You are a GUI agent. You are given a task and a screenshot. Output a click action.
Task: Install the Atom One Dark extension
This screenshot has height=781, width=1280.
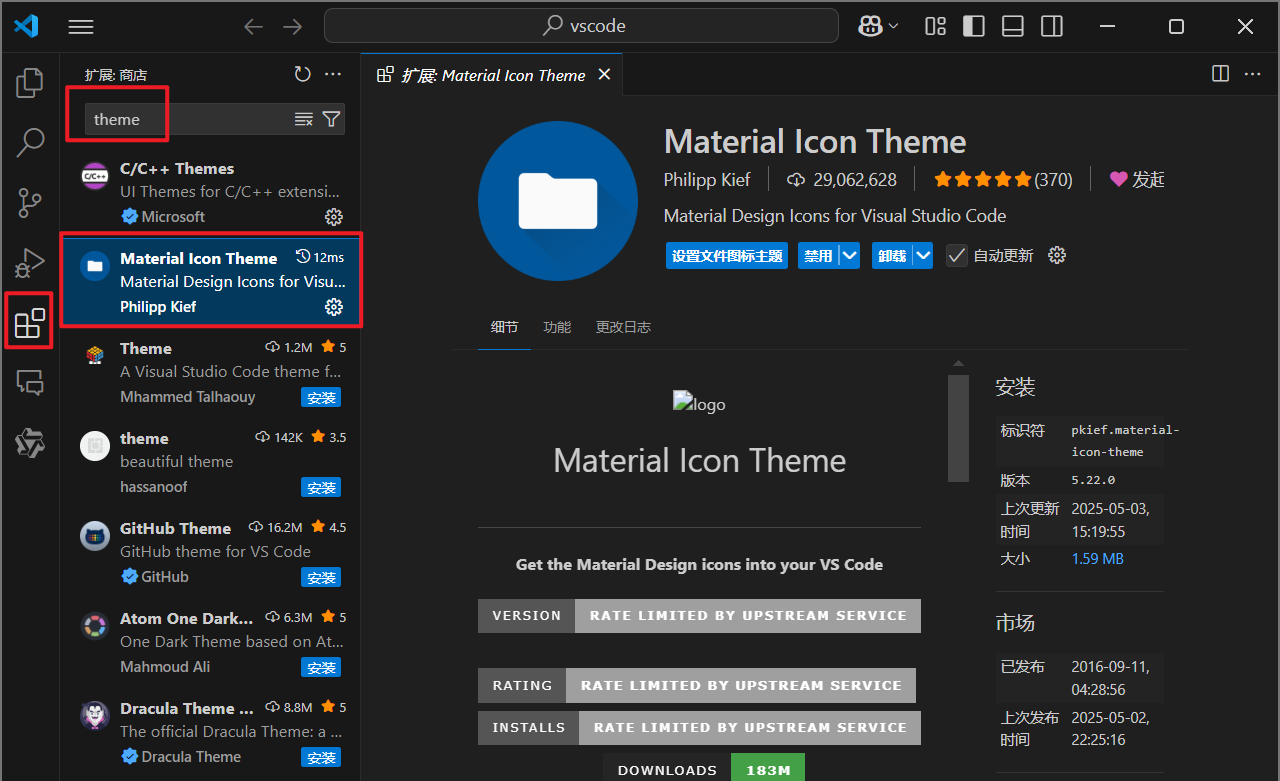pos(321,668)
